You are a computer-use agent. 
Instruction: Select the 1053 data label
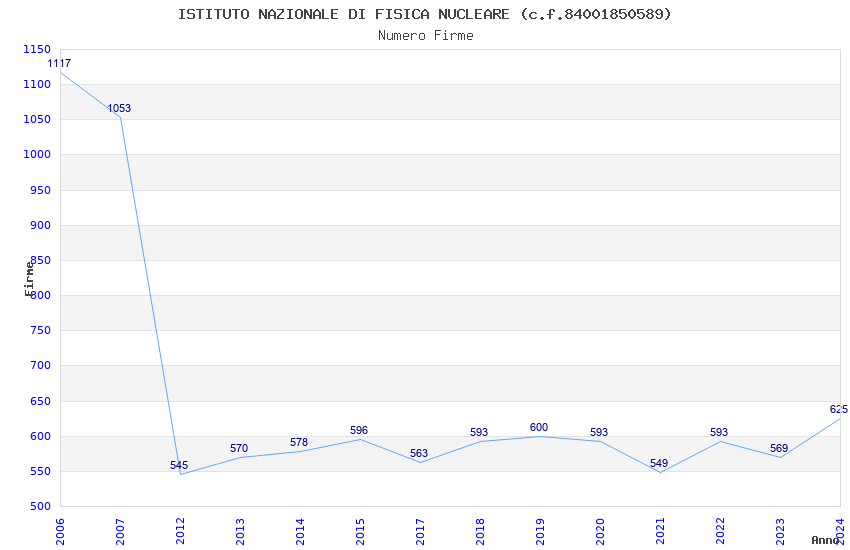(x=119, y=108)
